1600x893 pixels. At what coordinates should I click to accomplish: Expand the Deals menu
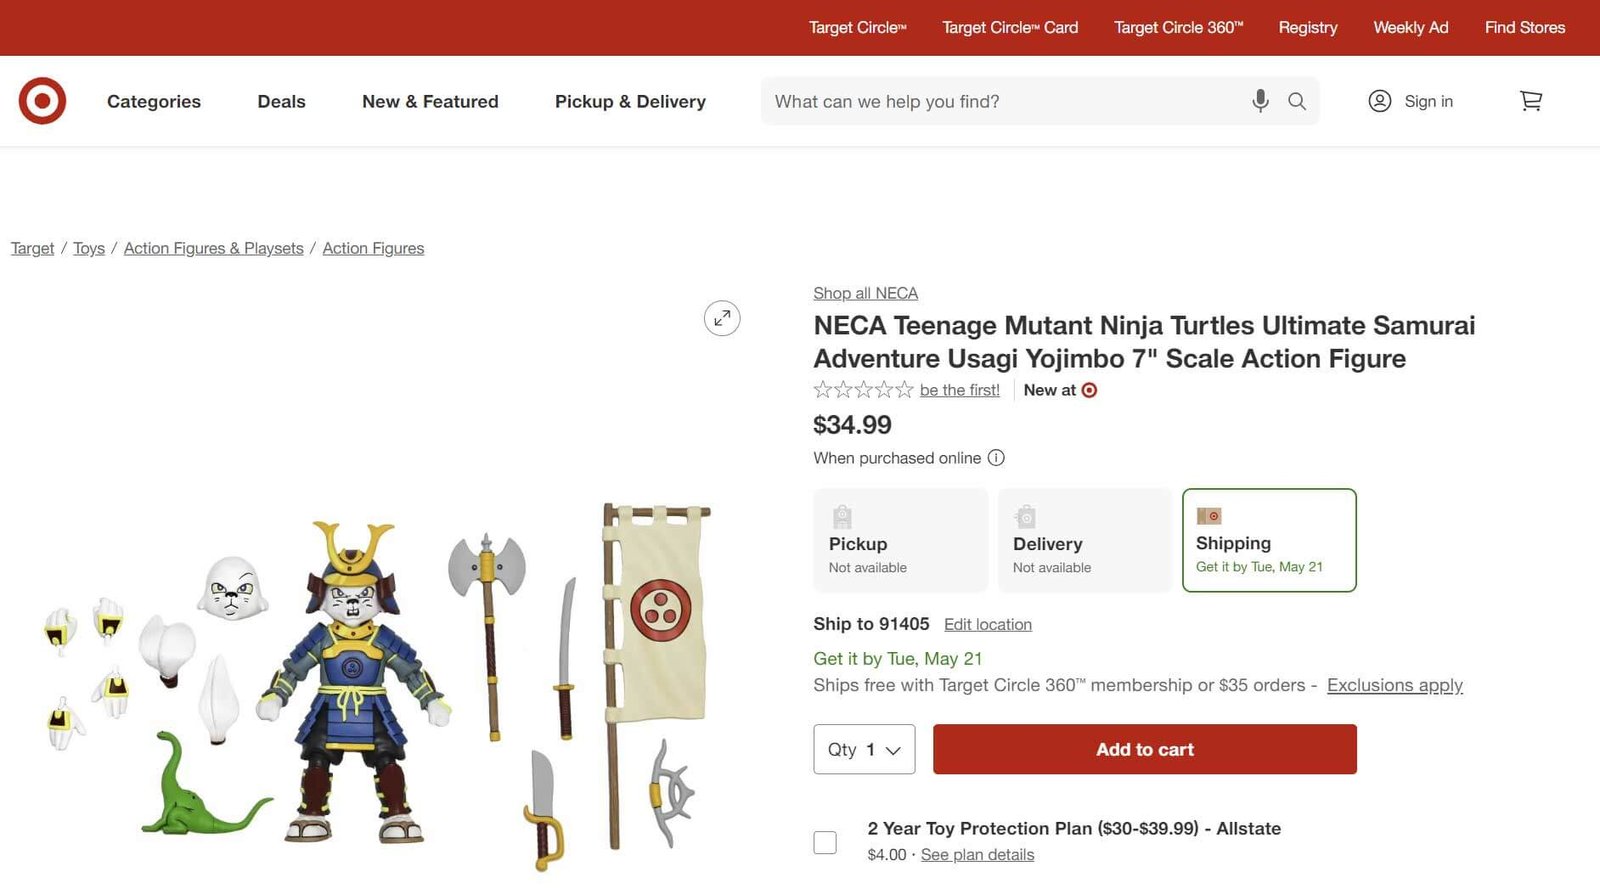[281, 101]
